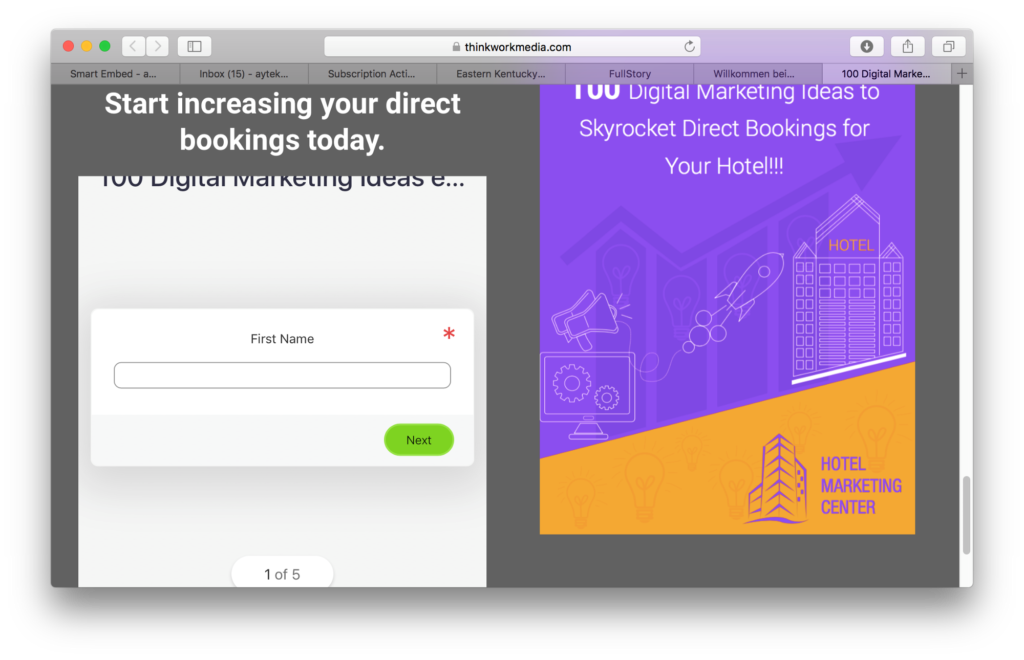Switch to the Smart Embed tab

tap(114, 74)
